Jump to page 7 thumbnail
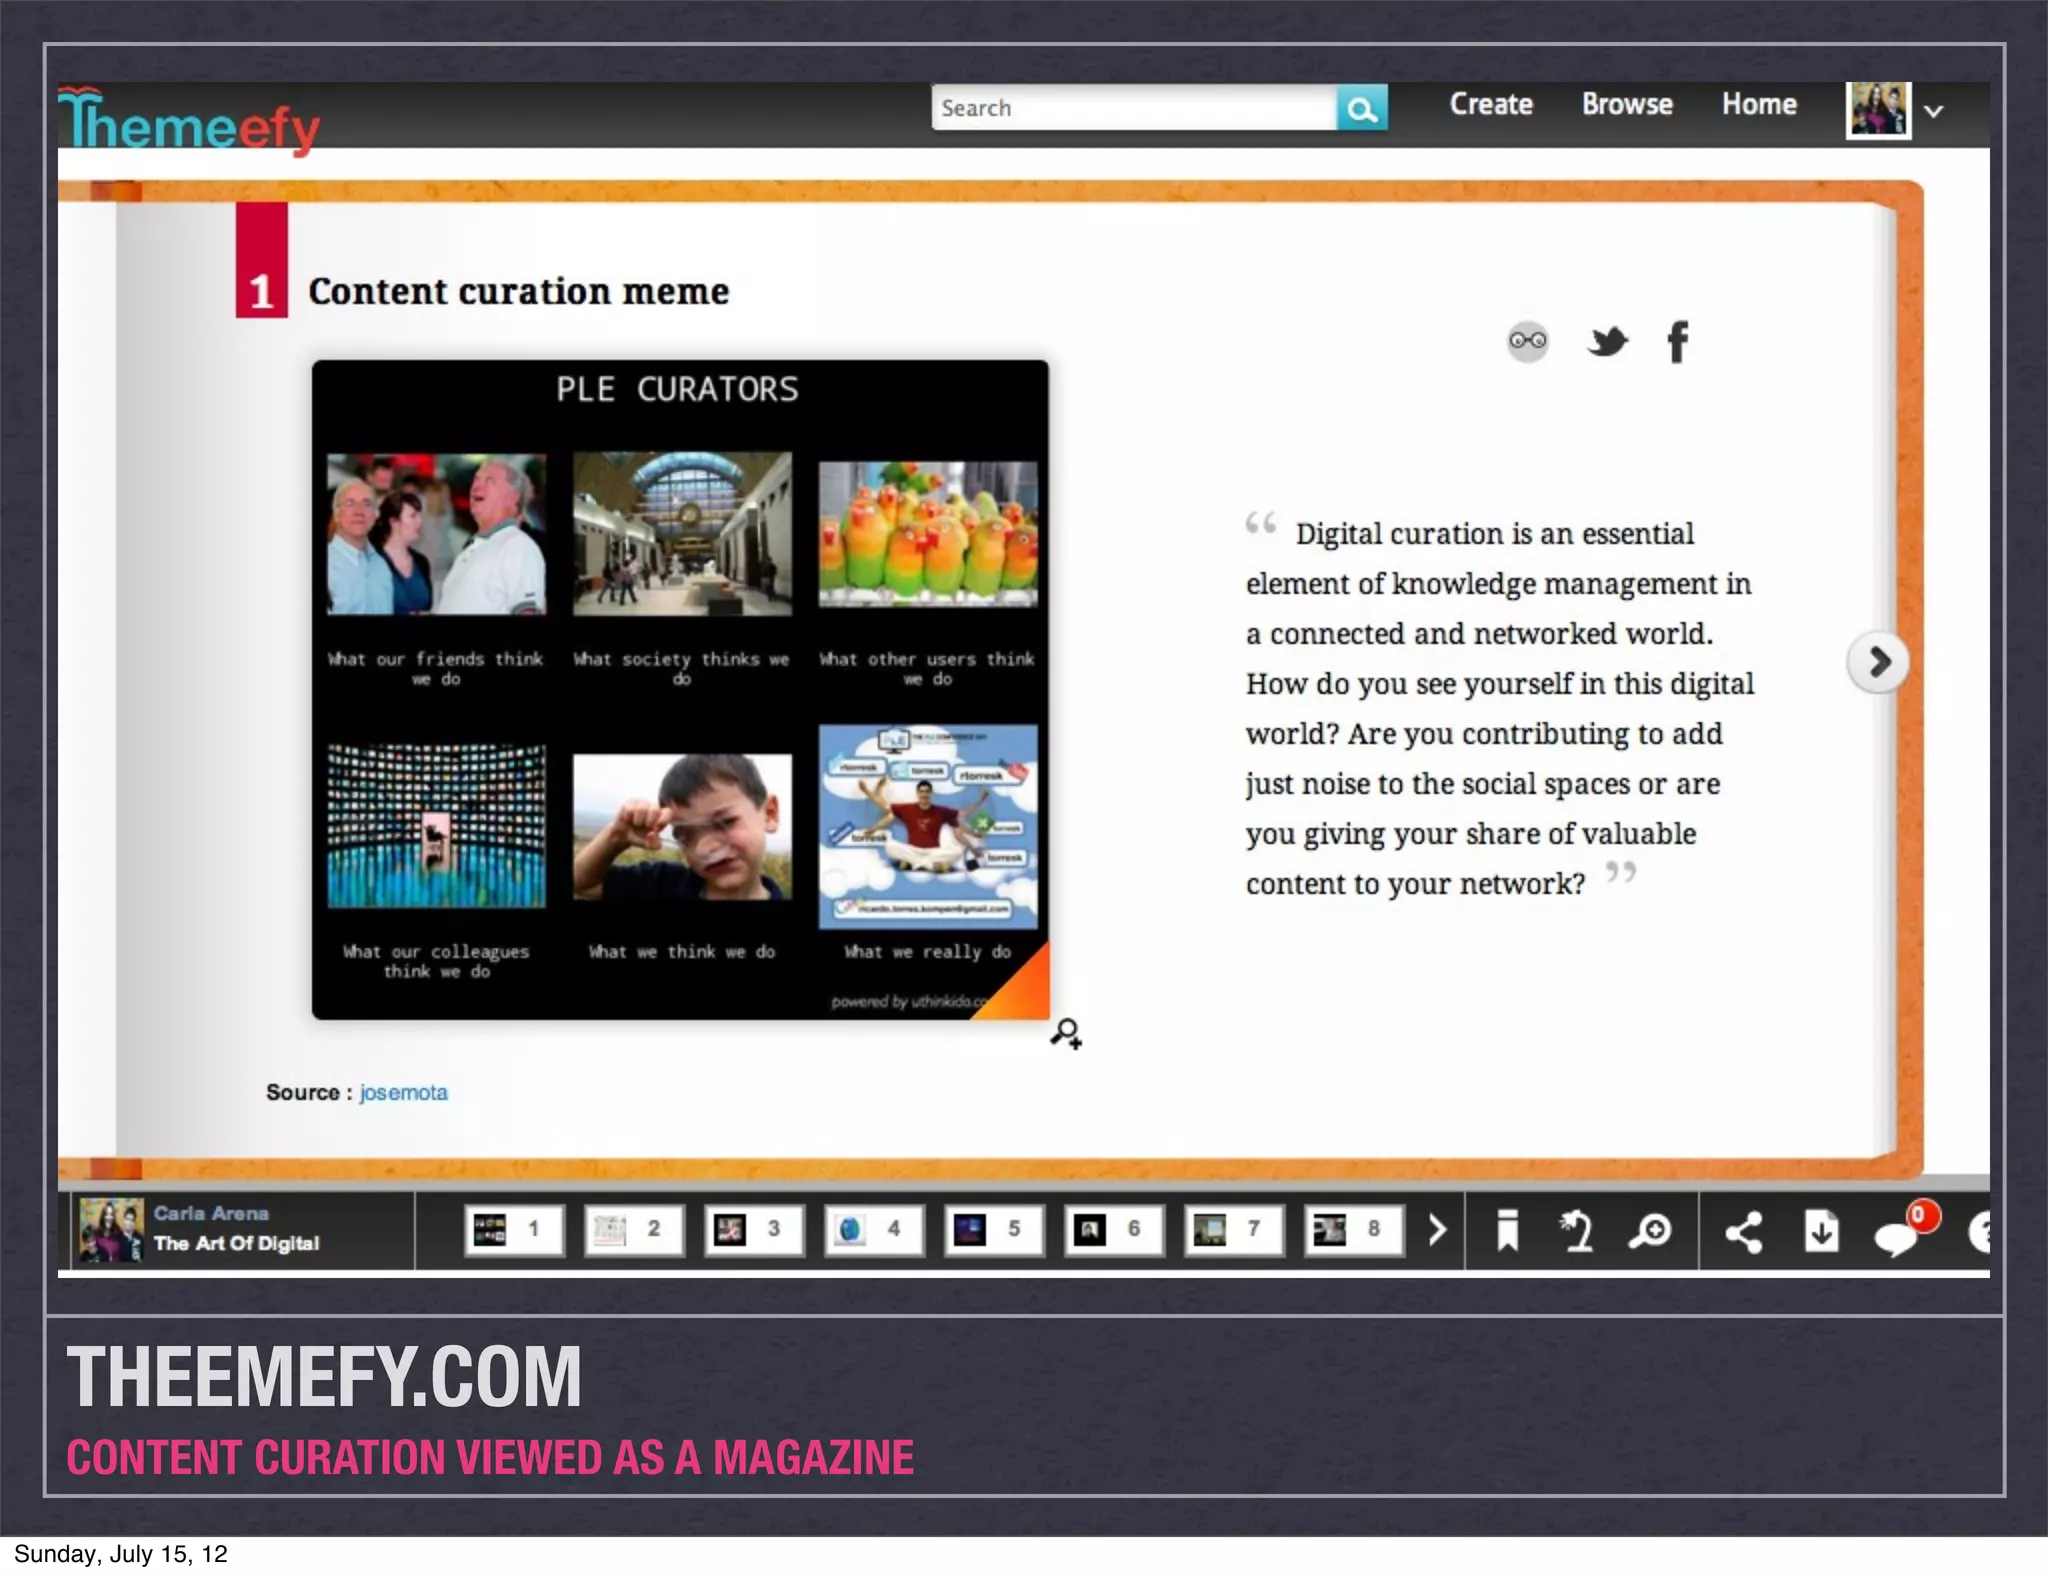The image size is (2048, 1576). tap(1234, 1230)
